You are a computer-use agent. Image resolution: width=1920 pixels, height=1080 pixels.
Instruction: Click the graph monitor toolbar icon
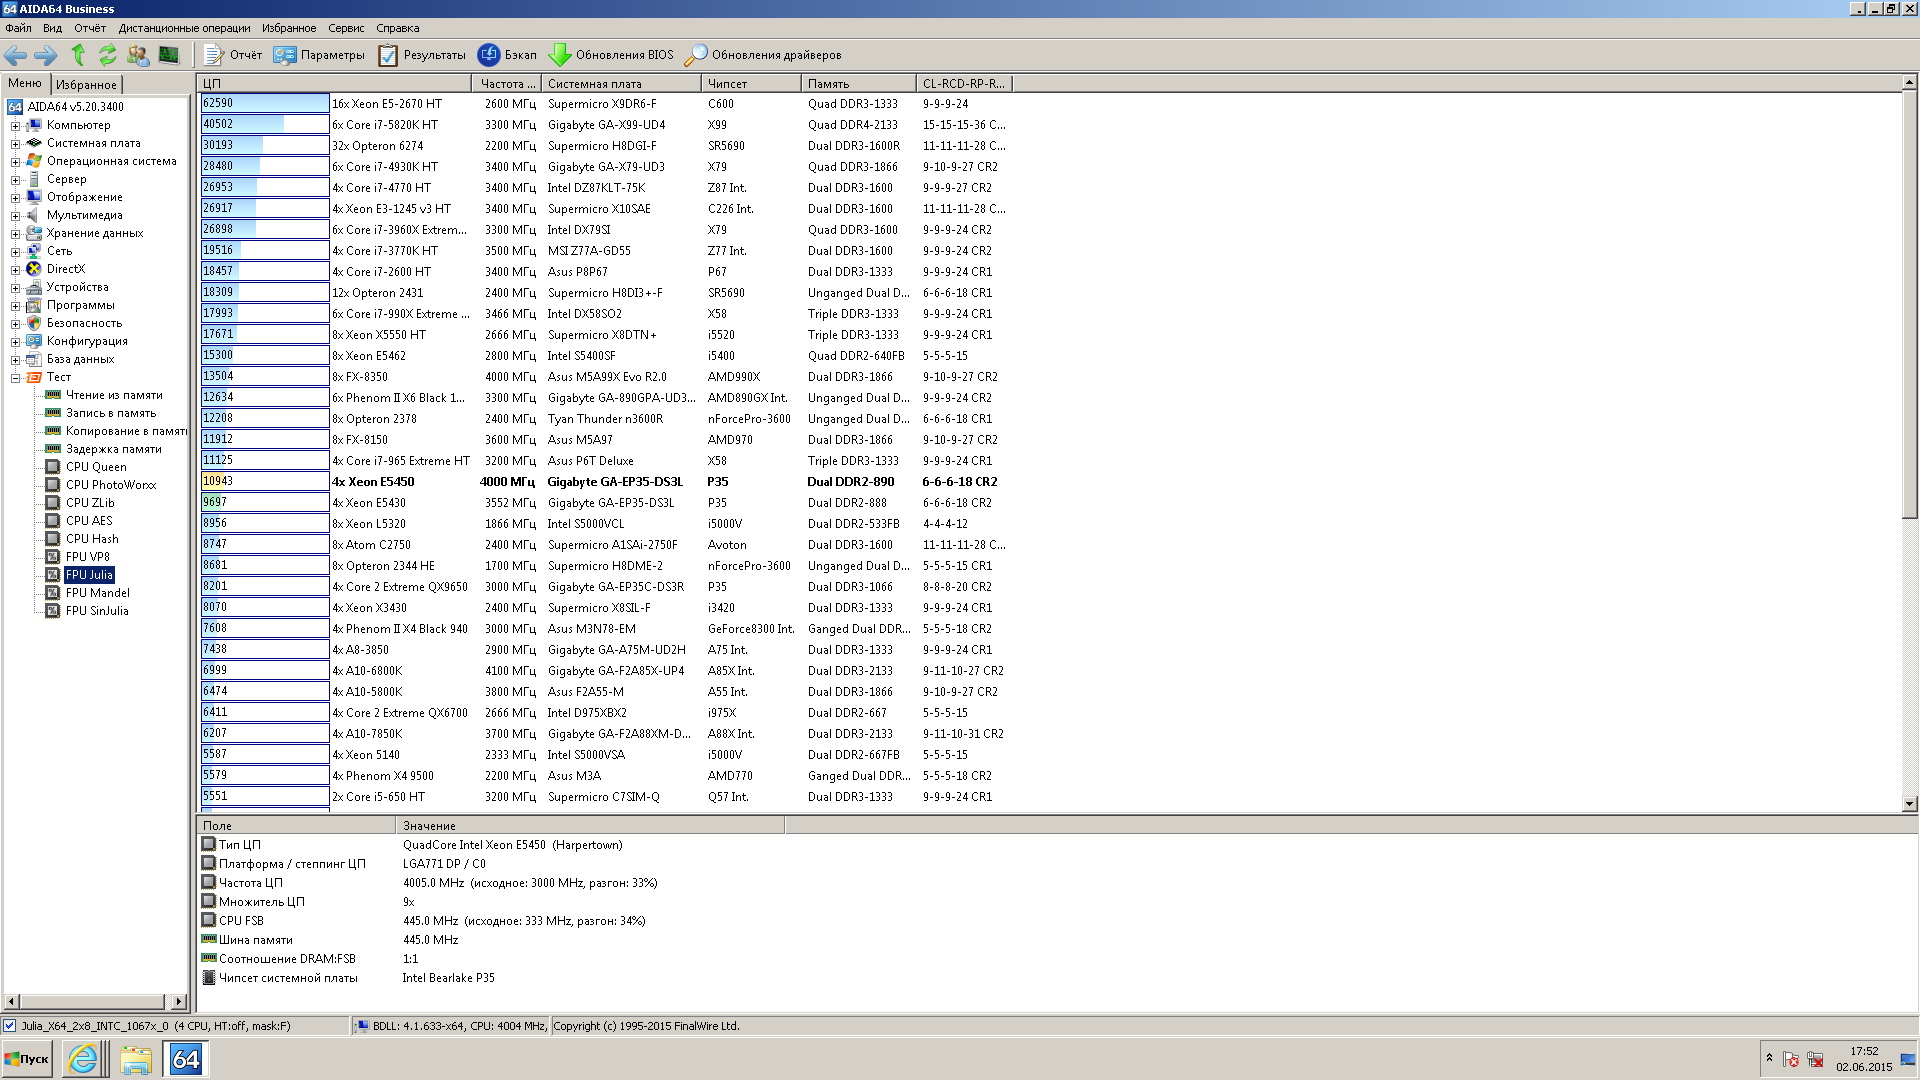point(169,55)
